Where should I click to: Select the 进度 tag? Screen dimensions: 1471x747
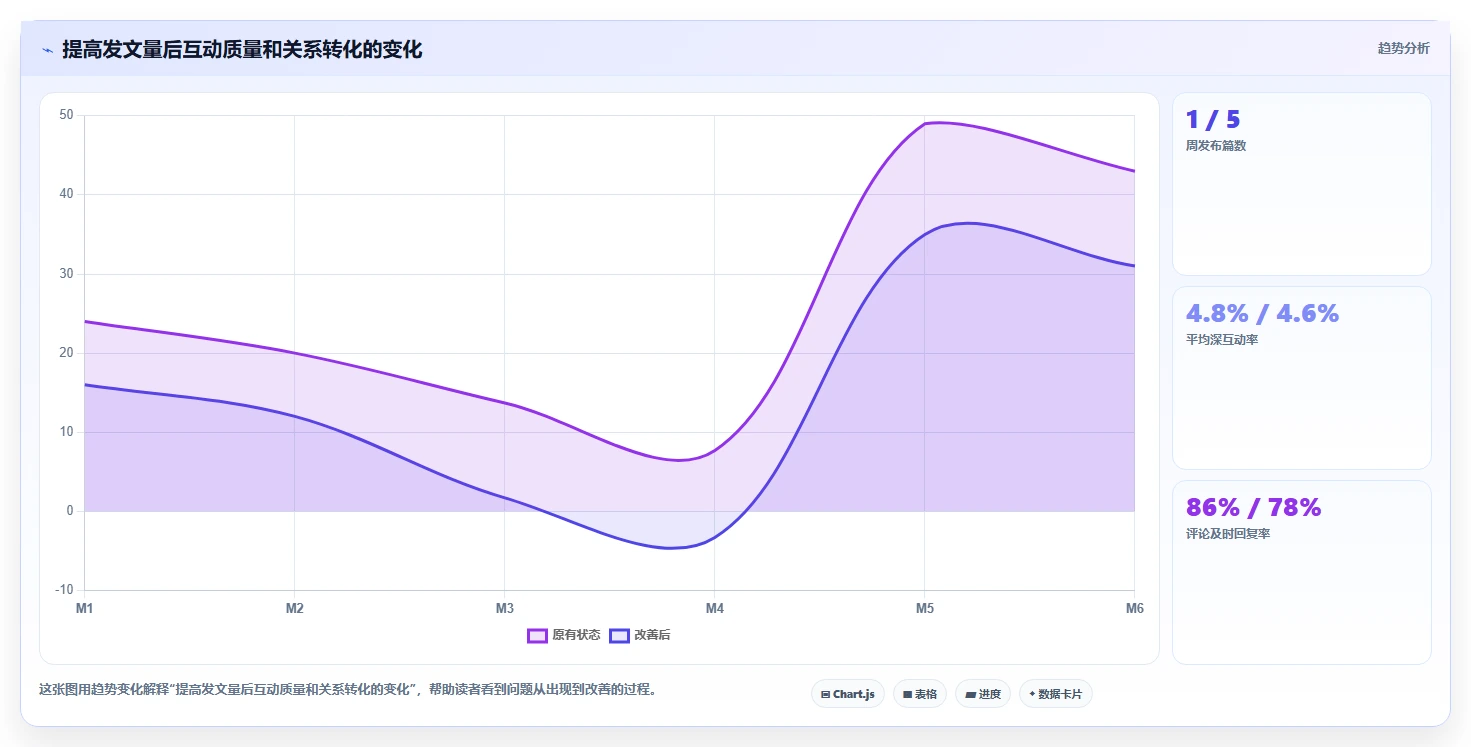pos(983,694)
